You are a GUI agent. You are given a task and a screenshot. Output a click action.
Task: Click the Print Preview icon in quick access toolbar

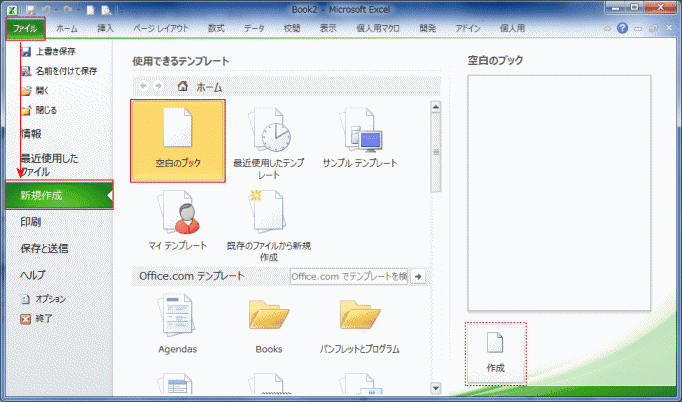(x=106, y=10)
